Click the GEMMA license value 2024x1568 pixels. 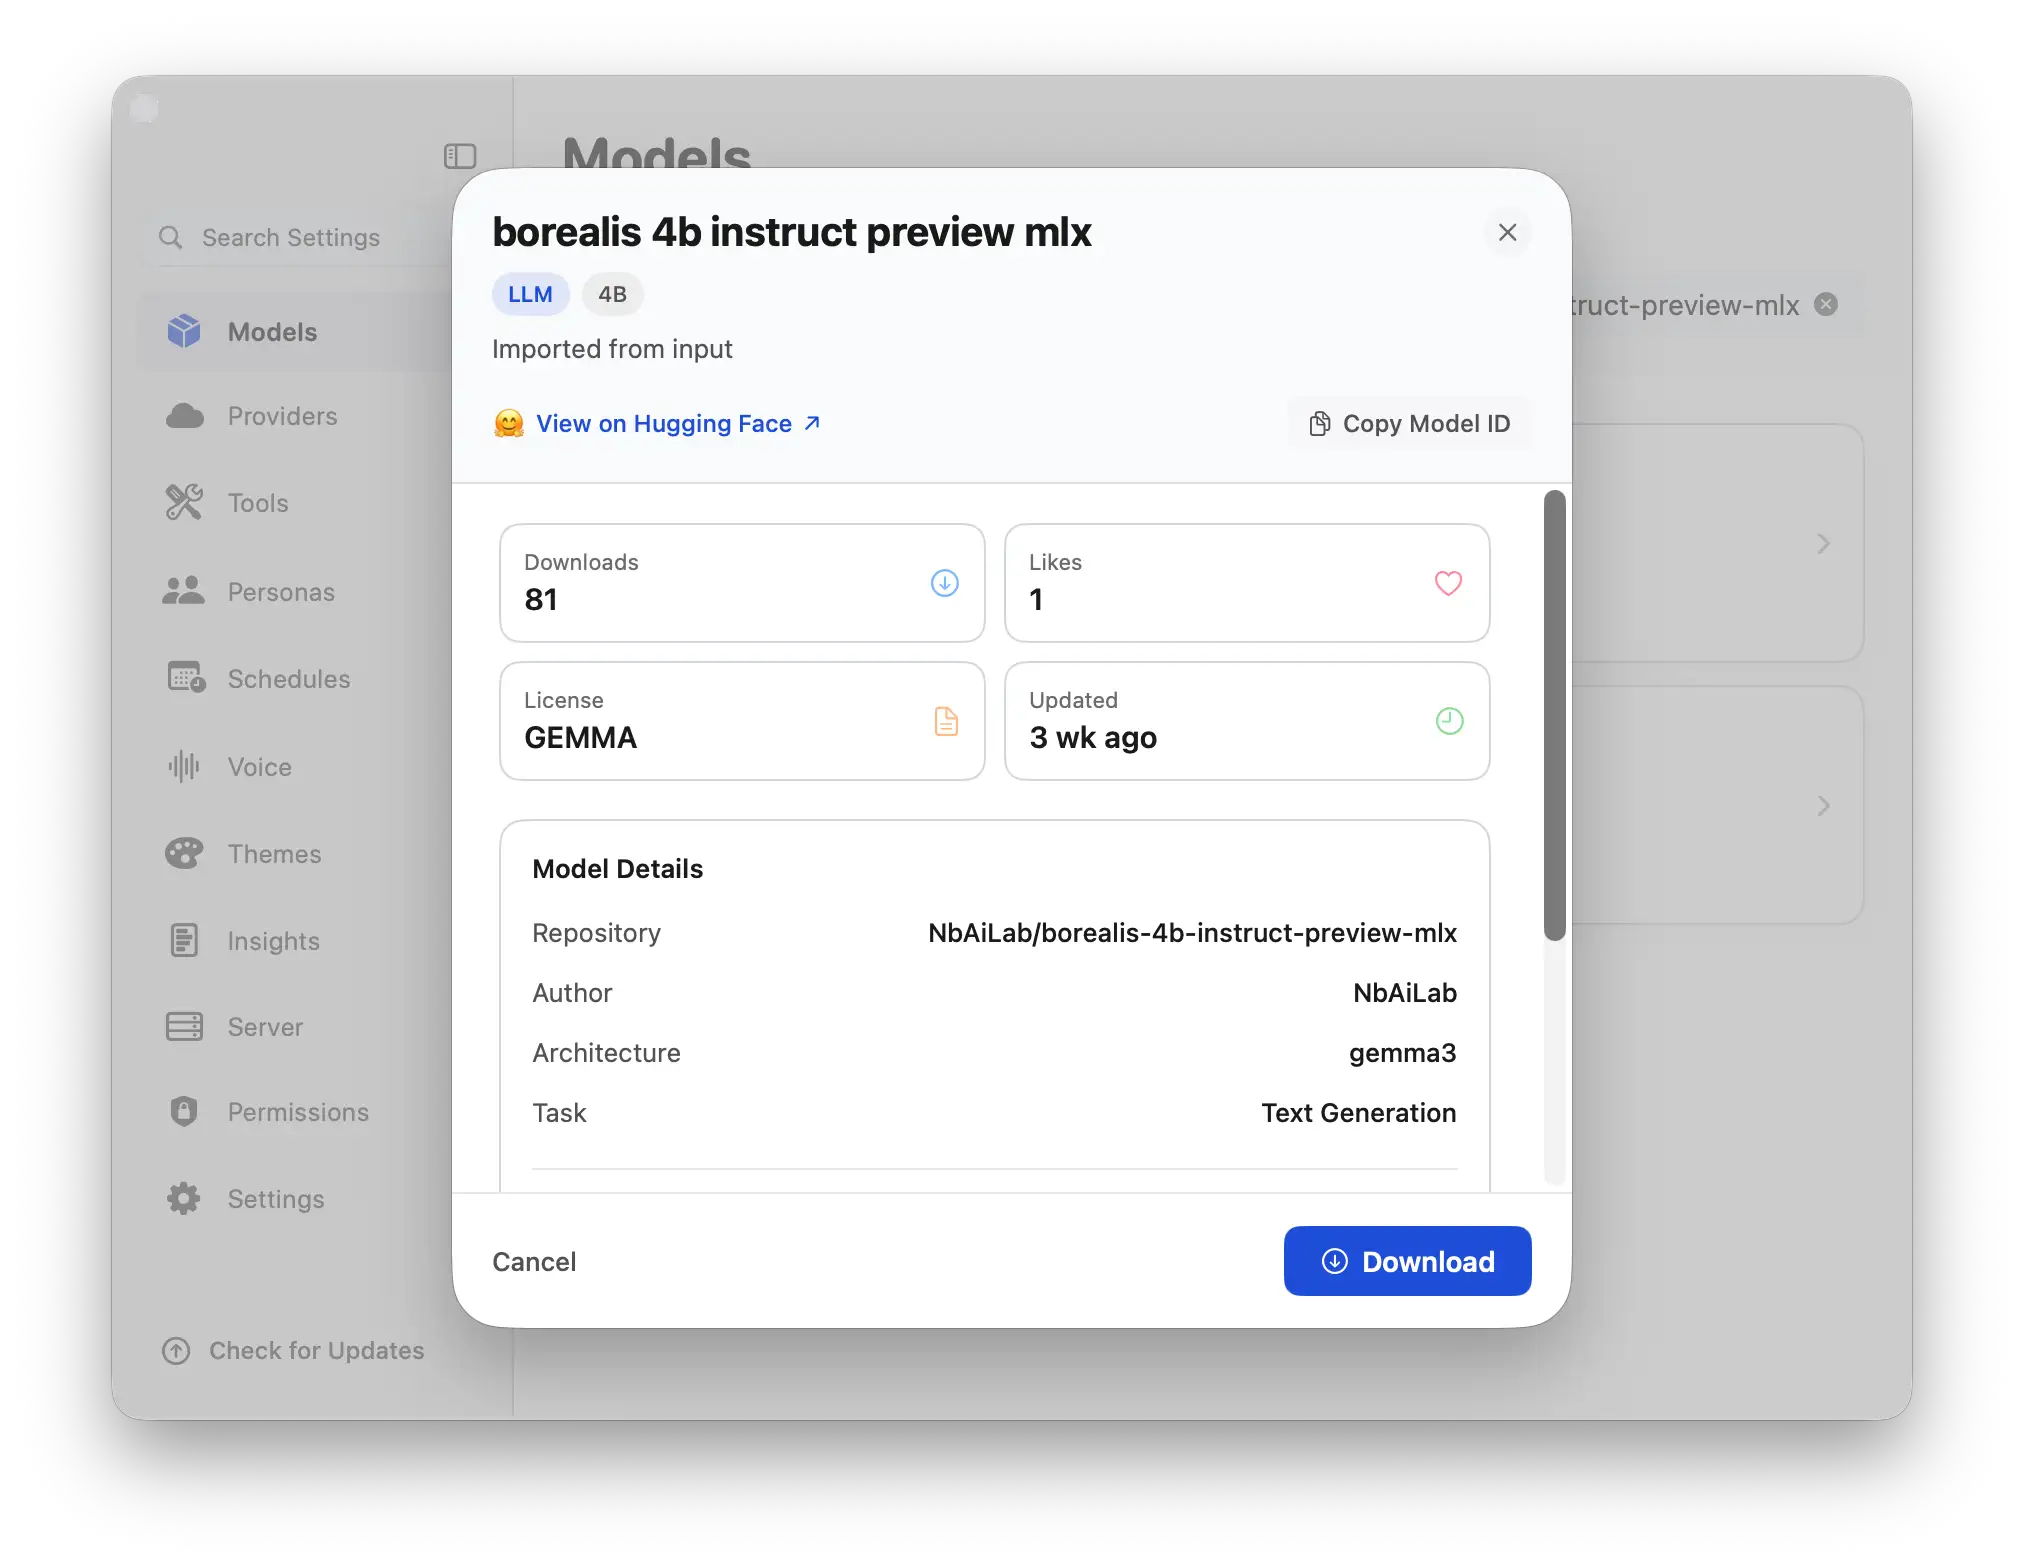click(580, 737)
